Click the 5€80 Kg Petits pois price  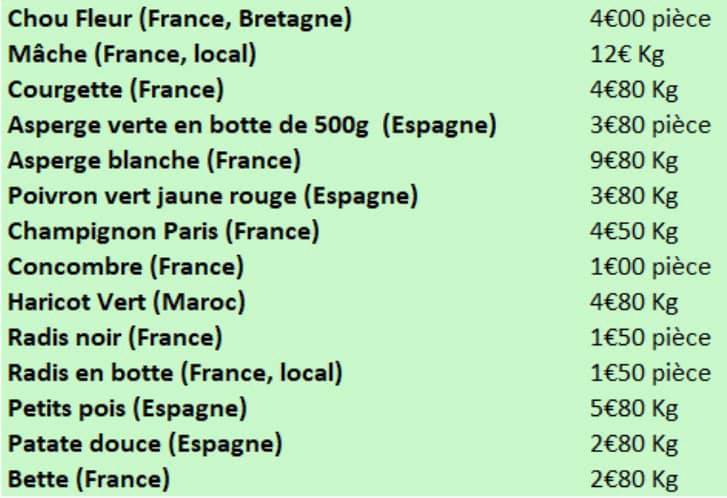(634, 409)
